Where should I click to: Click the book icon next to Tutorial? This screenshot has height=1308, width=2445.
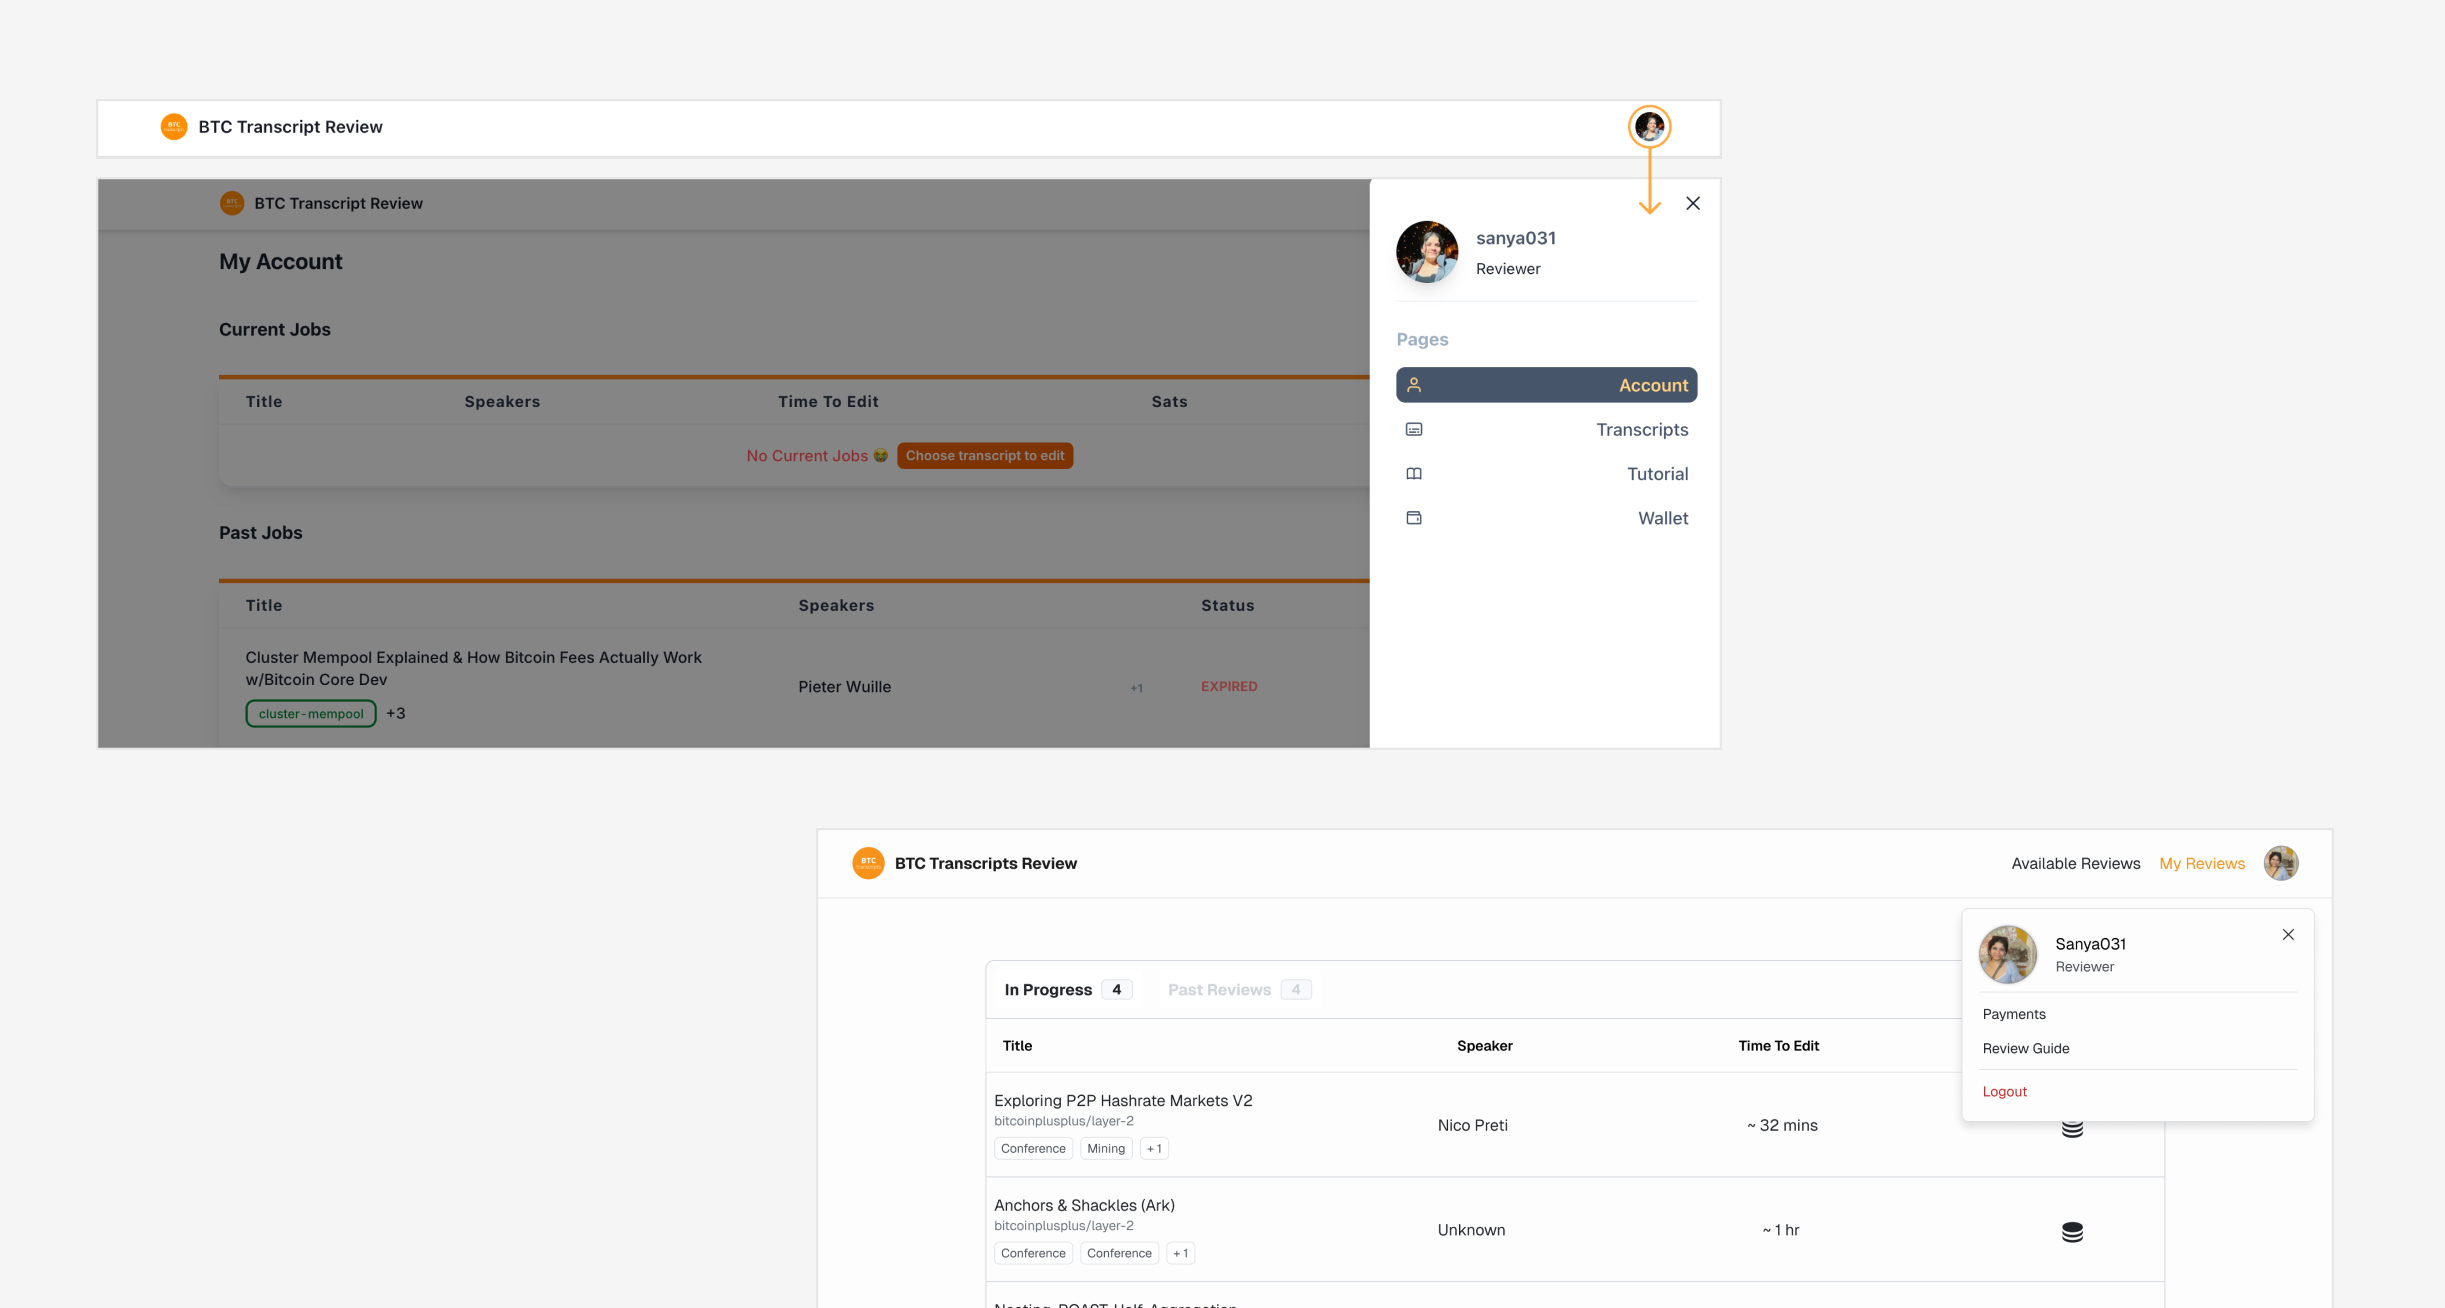1414,474
